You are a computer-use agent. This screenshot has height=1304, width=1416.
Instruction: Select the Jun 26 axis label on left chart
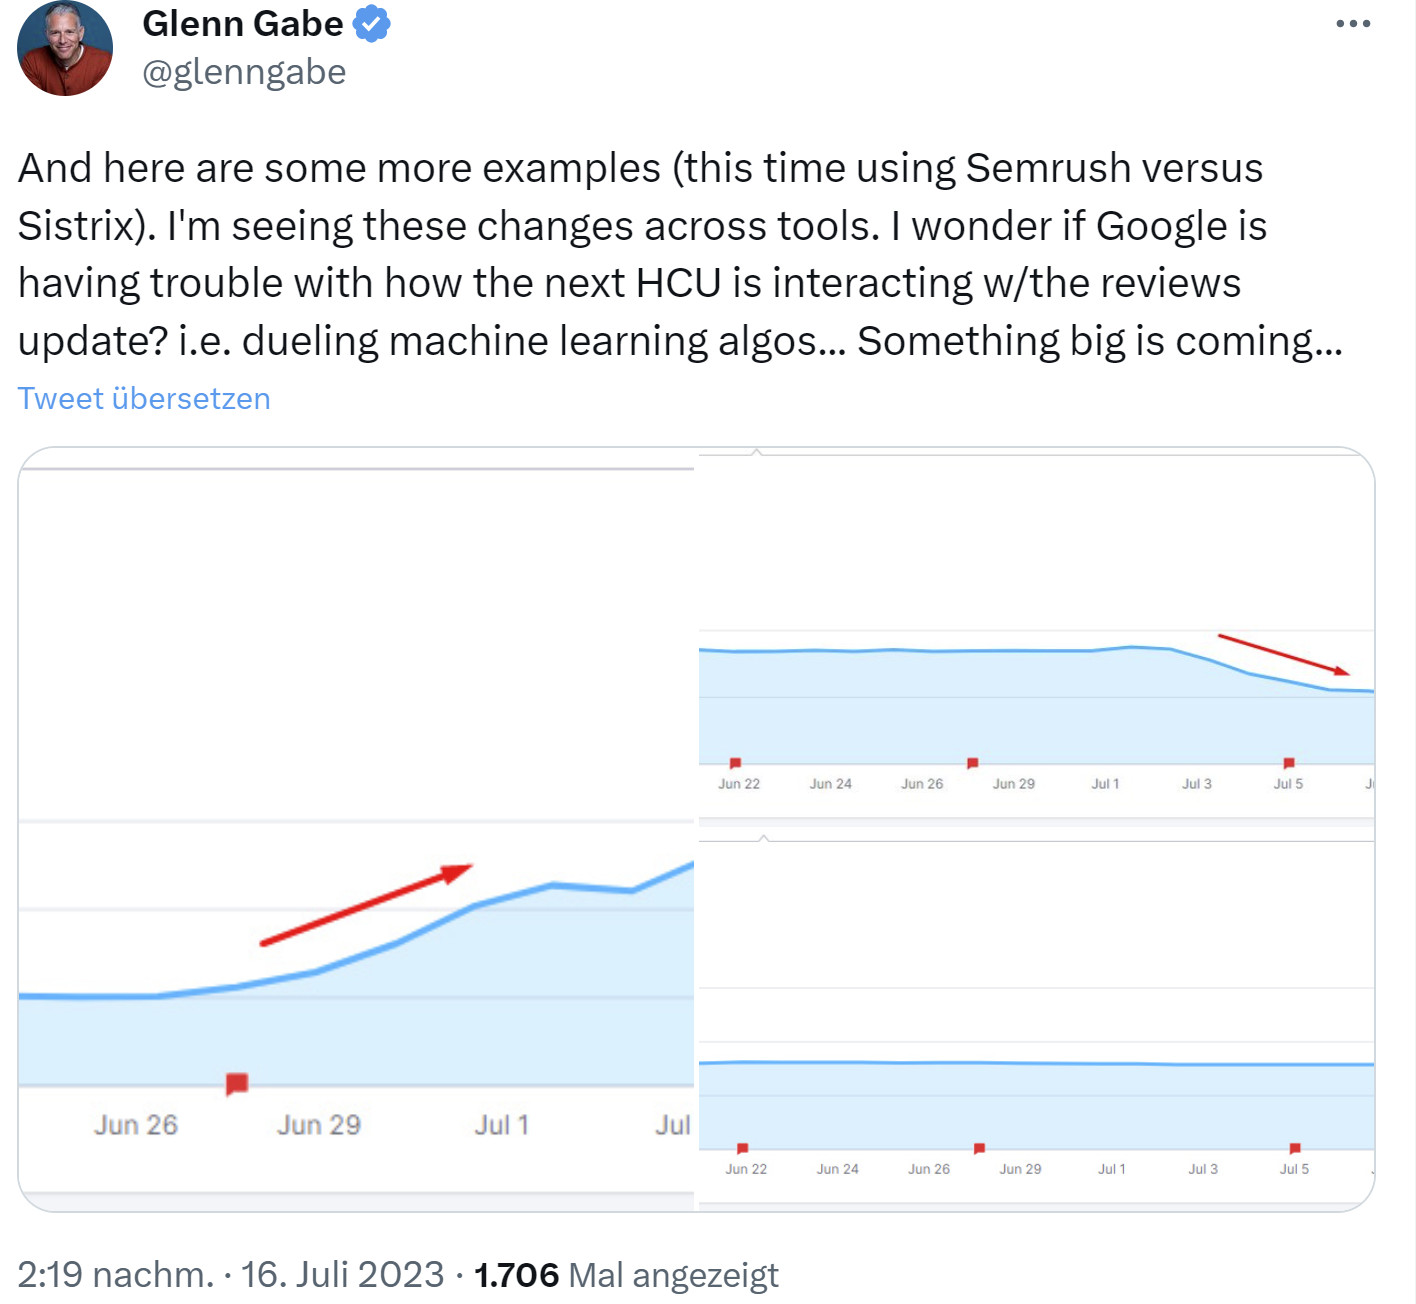click(x=135, y=1124)
